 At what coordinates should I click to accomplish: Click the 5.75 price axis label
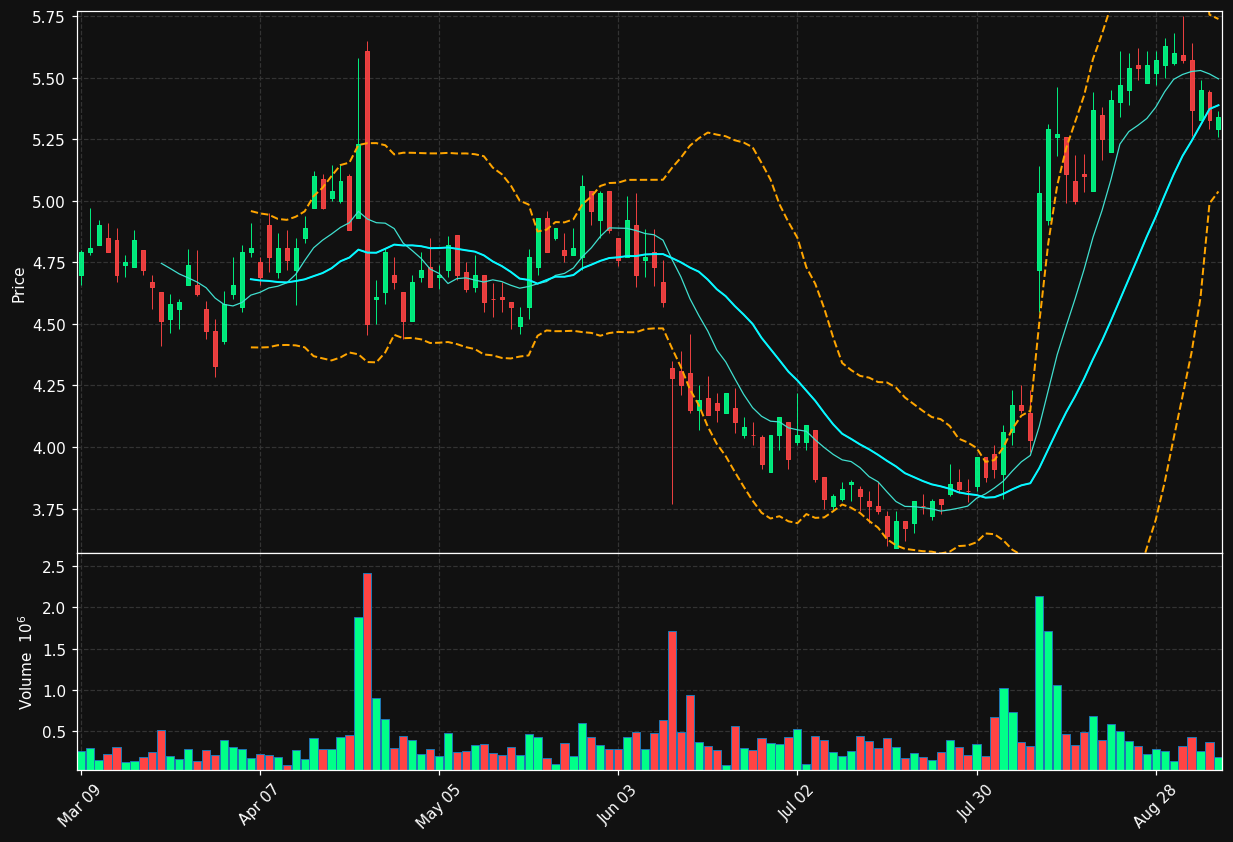[50, 18]
